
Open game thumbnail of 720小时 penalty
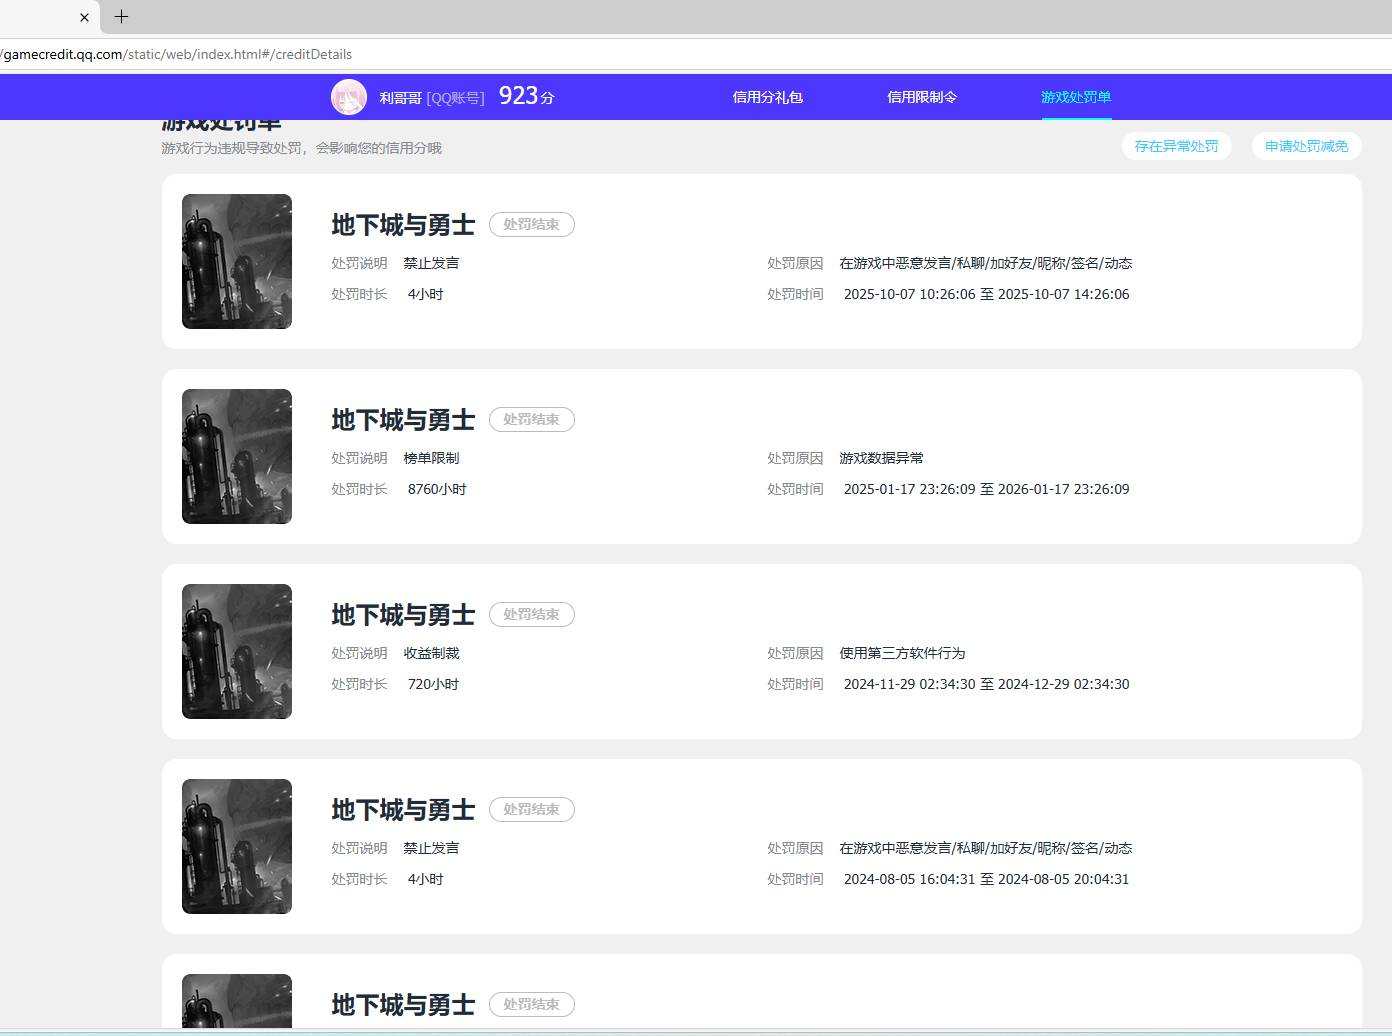click(x=237, y=651)
